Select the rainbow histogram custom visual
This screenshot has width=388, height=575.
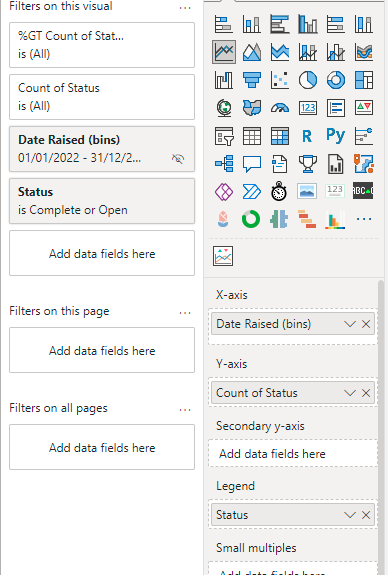(x=335, y=219)
